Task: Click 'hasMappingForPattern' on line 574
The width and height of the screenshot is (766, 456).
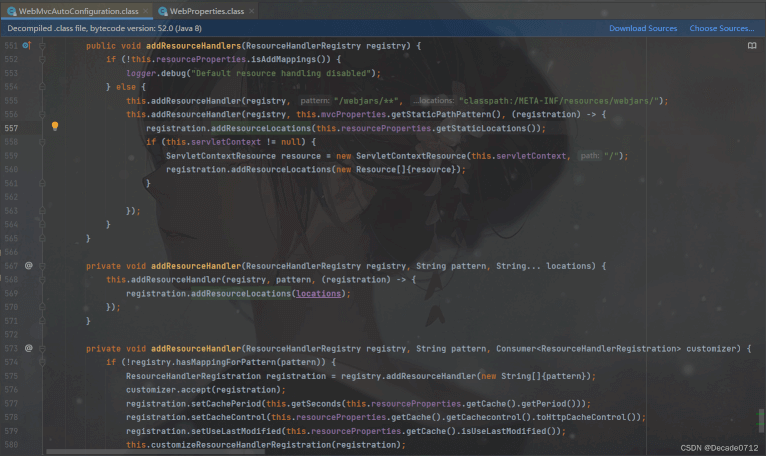Action: (x=226, y=362)
